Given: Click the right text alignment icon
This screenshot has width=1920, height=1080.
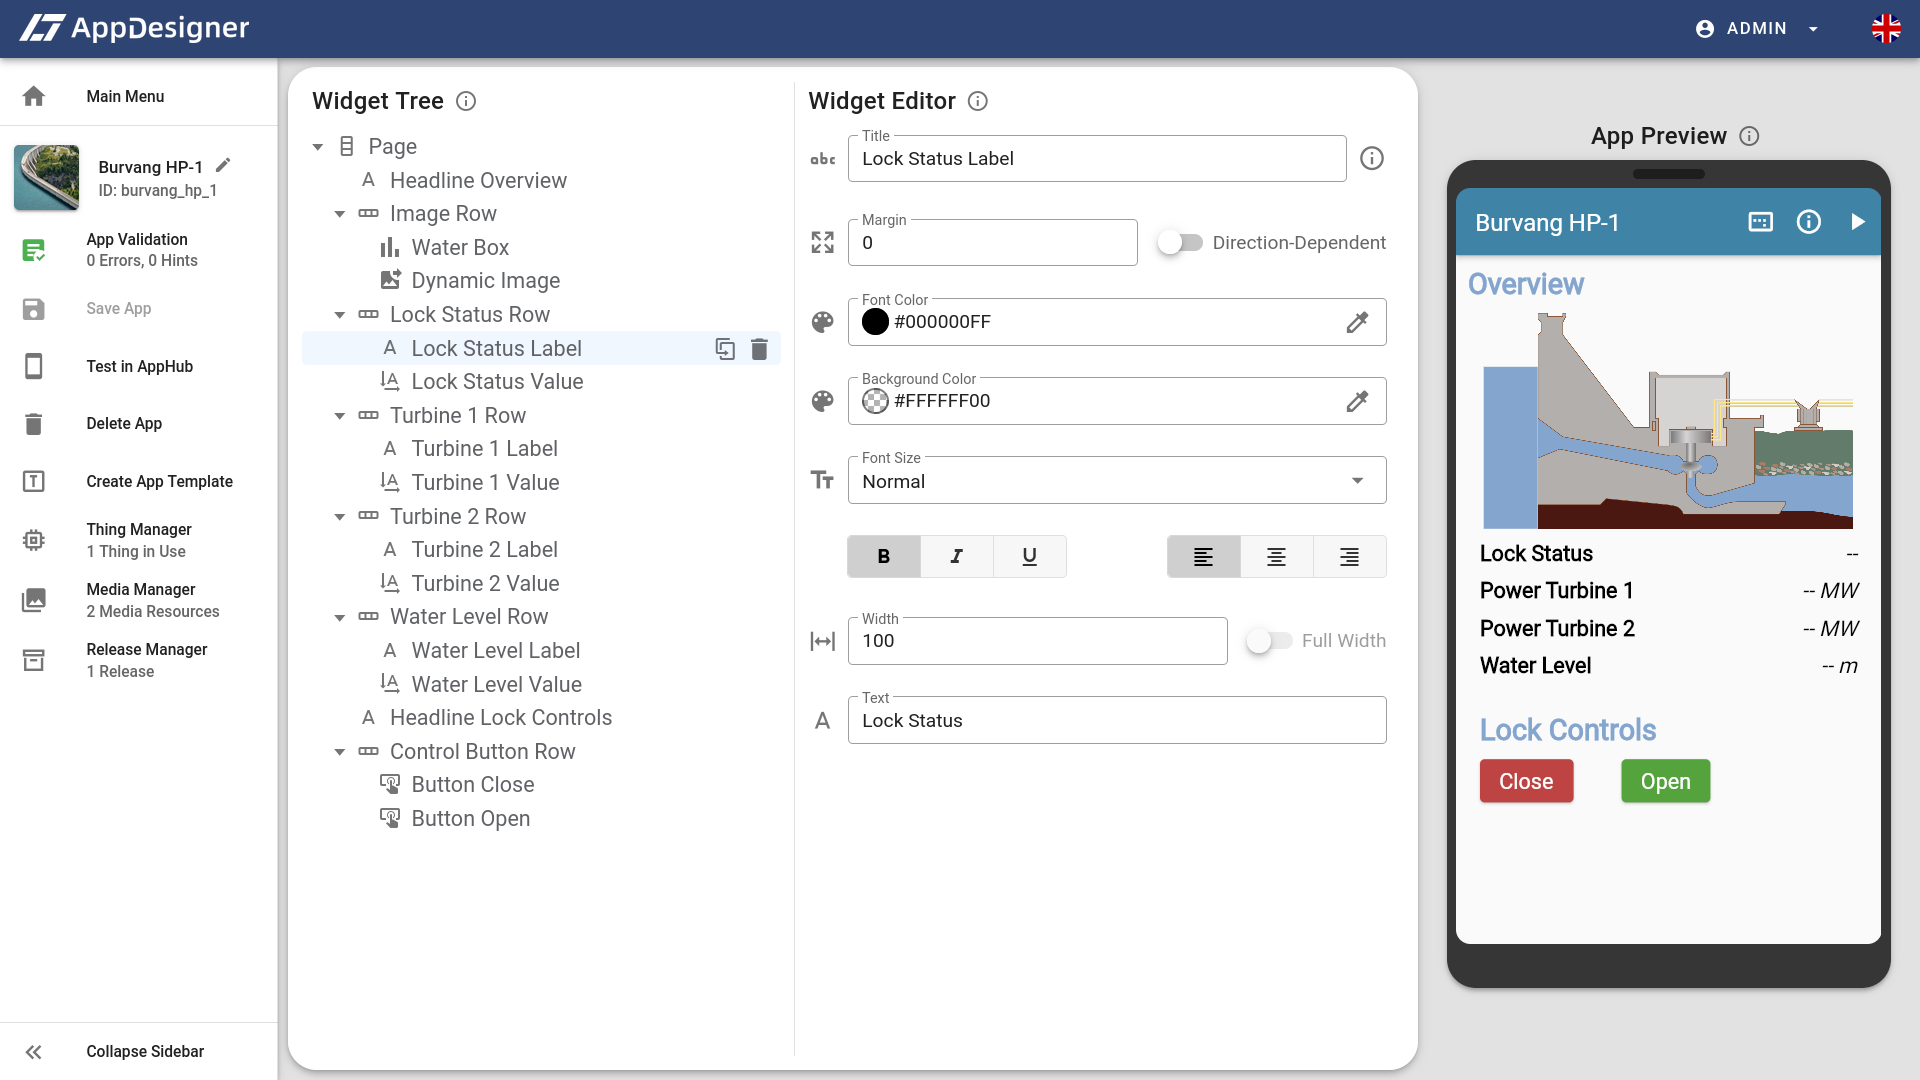Looking at the screenshot, I should click(1349, 556).
